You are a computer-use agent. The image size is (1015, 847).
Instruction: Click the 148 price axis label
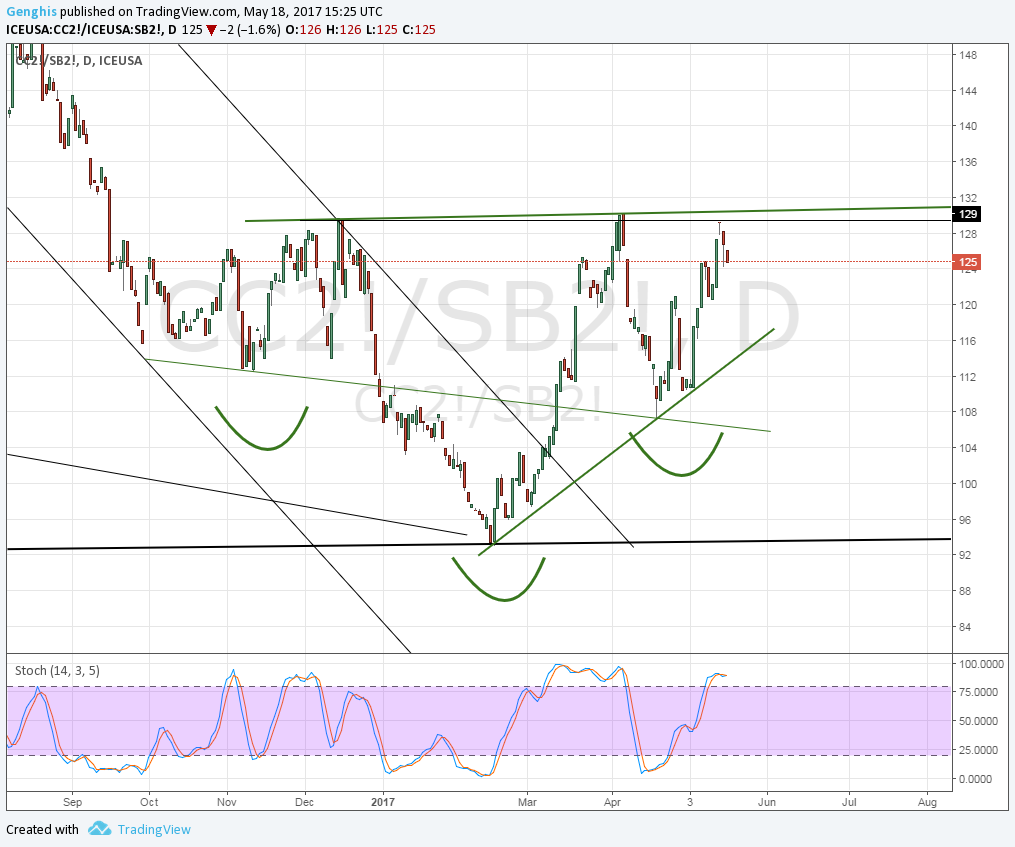click(x=969, y=56)
